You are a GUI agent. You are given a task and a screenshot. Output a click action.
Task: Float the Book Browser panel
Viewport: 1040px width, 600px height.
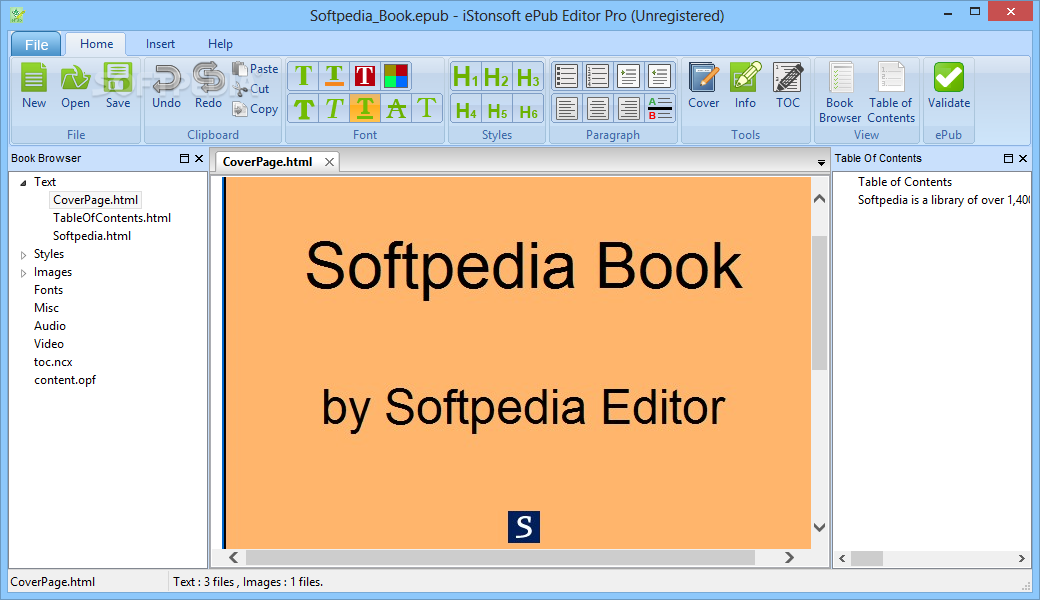[184, 158]
